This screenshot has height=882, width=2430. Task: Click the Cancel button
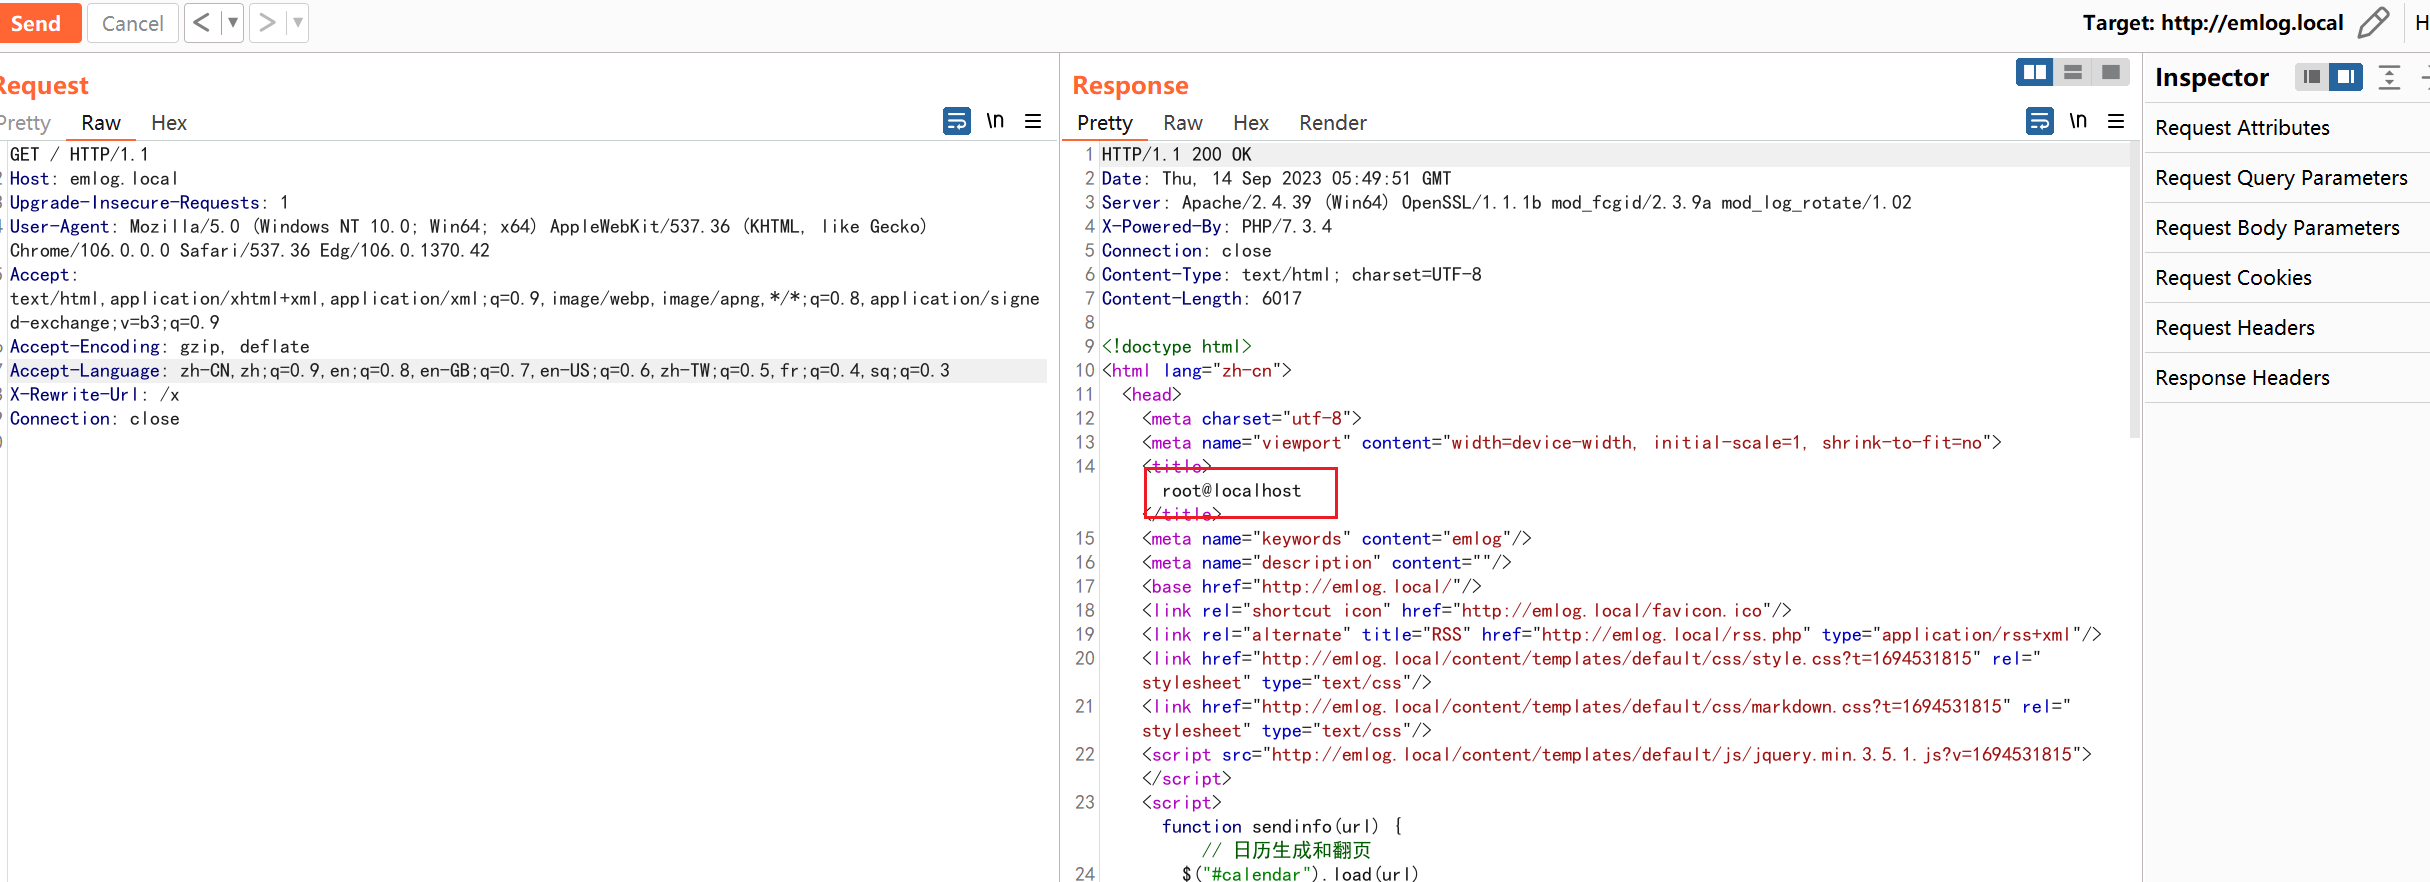click(132, 23)
